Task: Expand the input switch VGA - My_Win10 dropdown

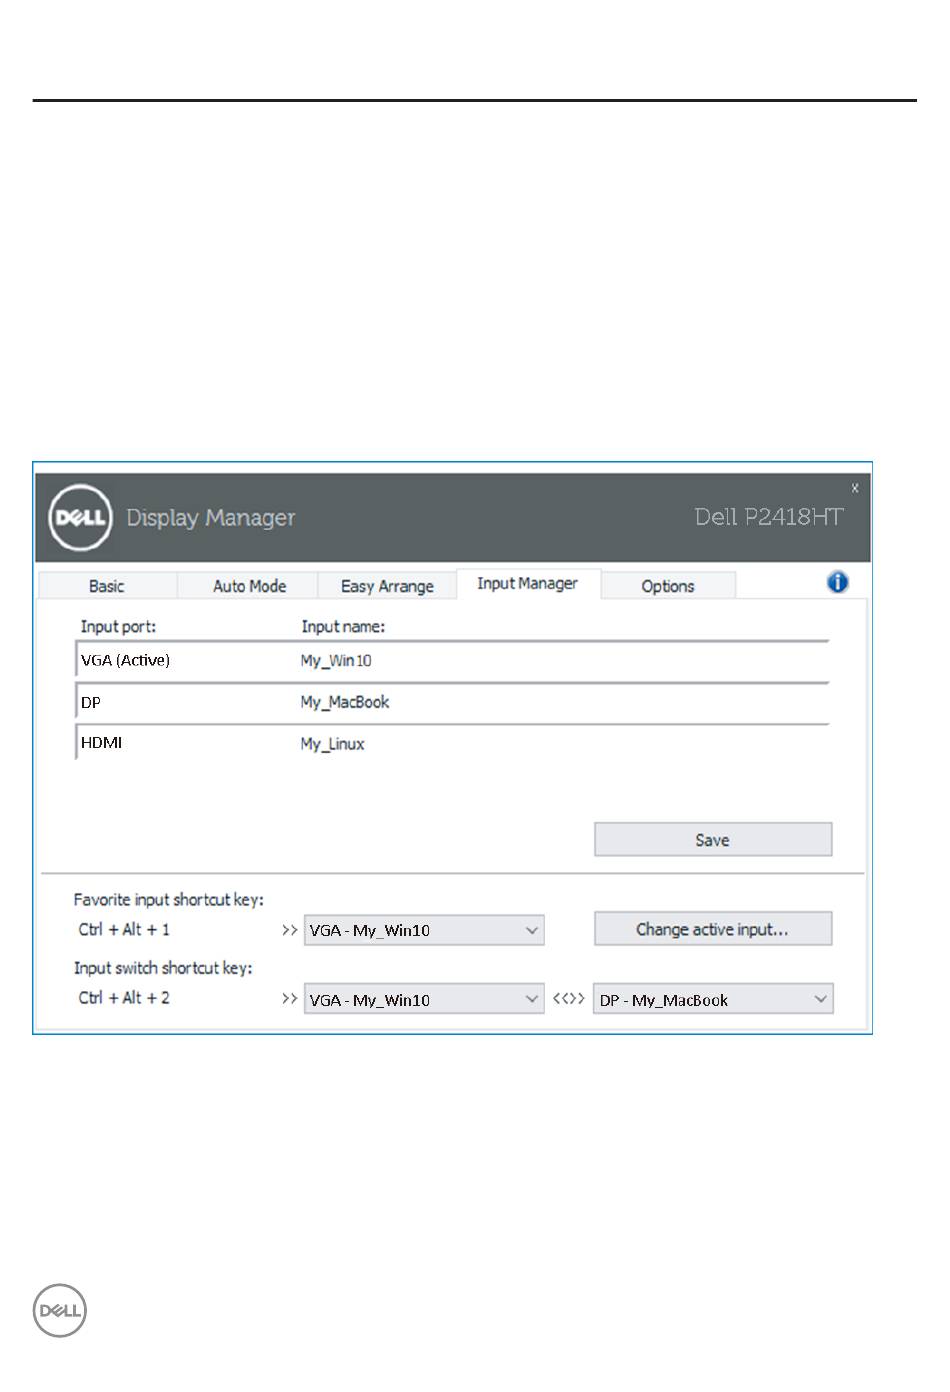Action: point(424,999)
